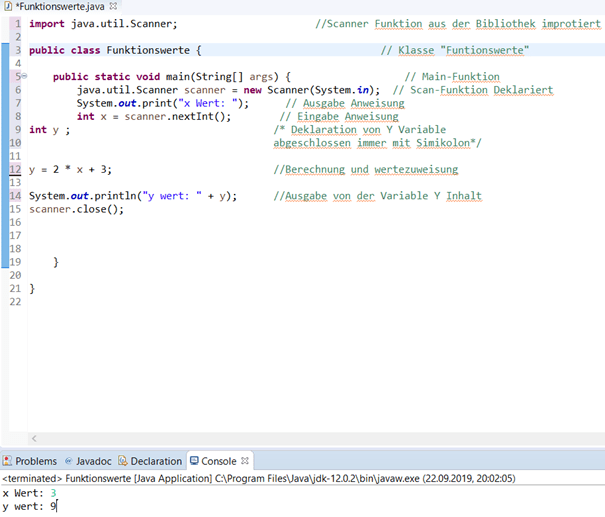Screen dimensions: 605x517
Task: Open the Javadoc tab
Action: click(94, 461)
